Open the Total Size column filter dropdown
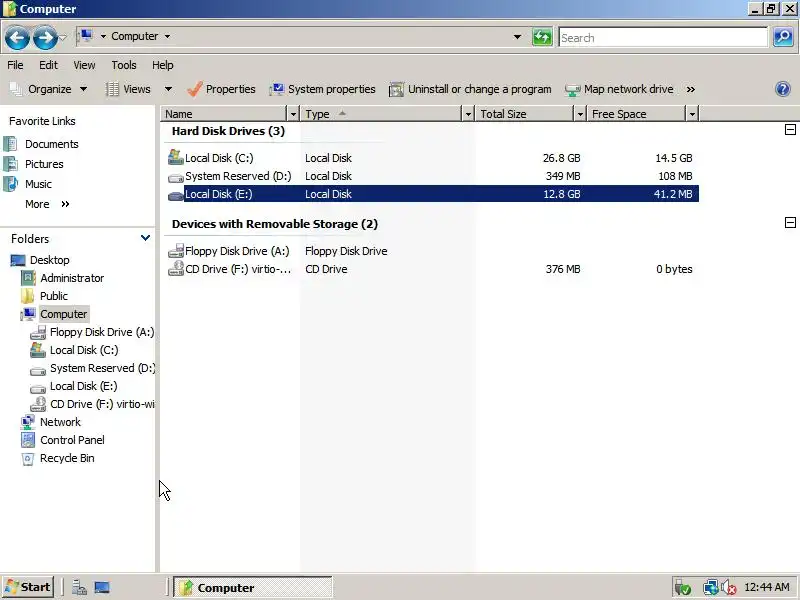The height and width of the screenshot is (600, 800). 580,114
